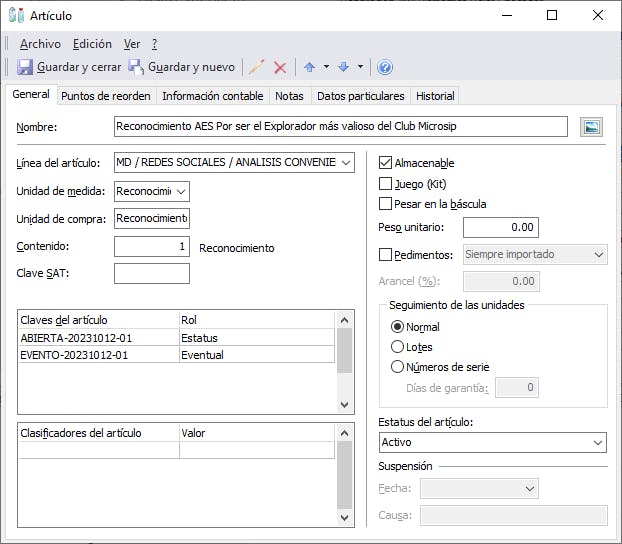Click the Guardar y cerrar save icon

click(26, 67)
